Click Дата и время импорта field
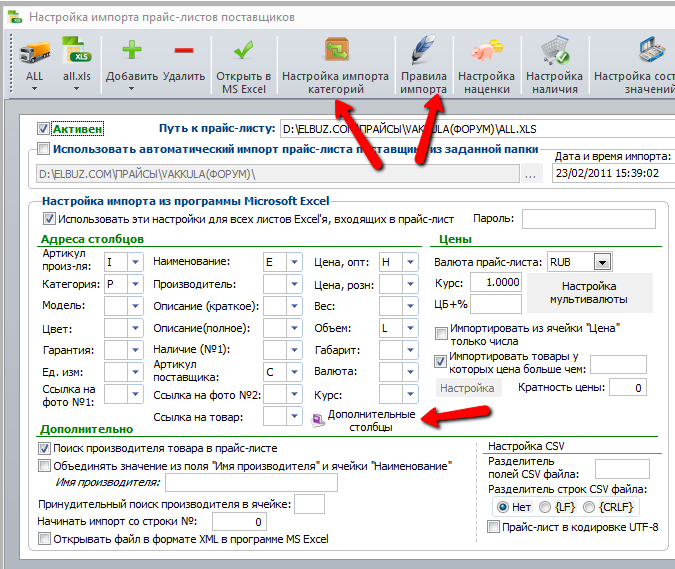The width and height of the screenshot is (675, 569). [613, 173]
